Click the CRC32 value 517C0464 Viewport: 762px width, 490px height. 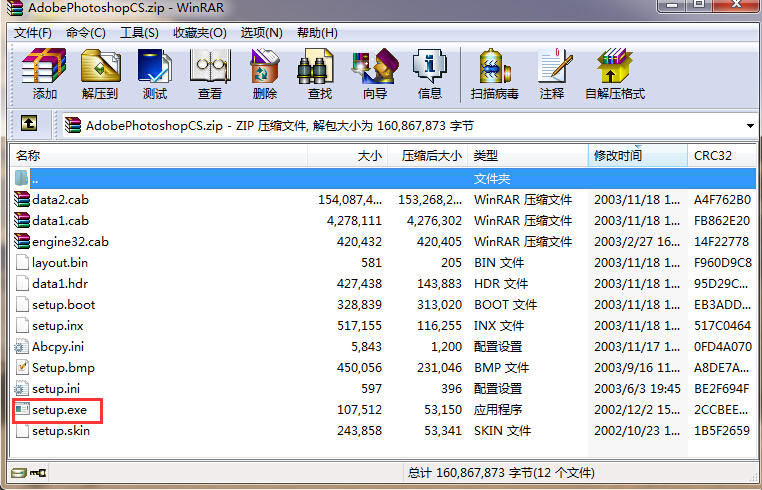pos(722,326)
